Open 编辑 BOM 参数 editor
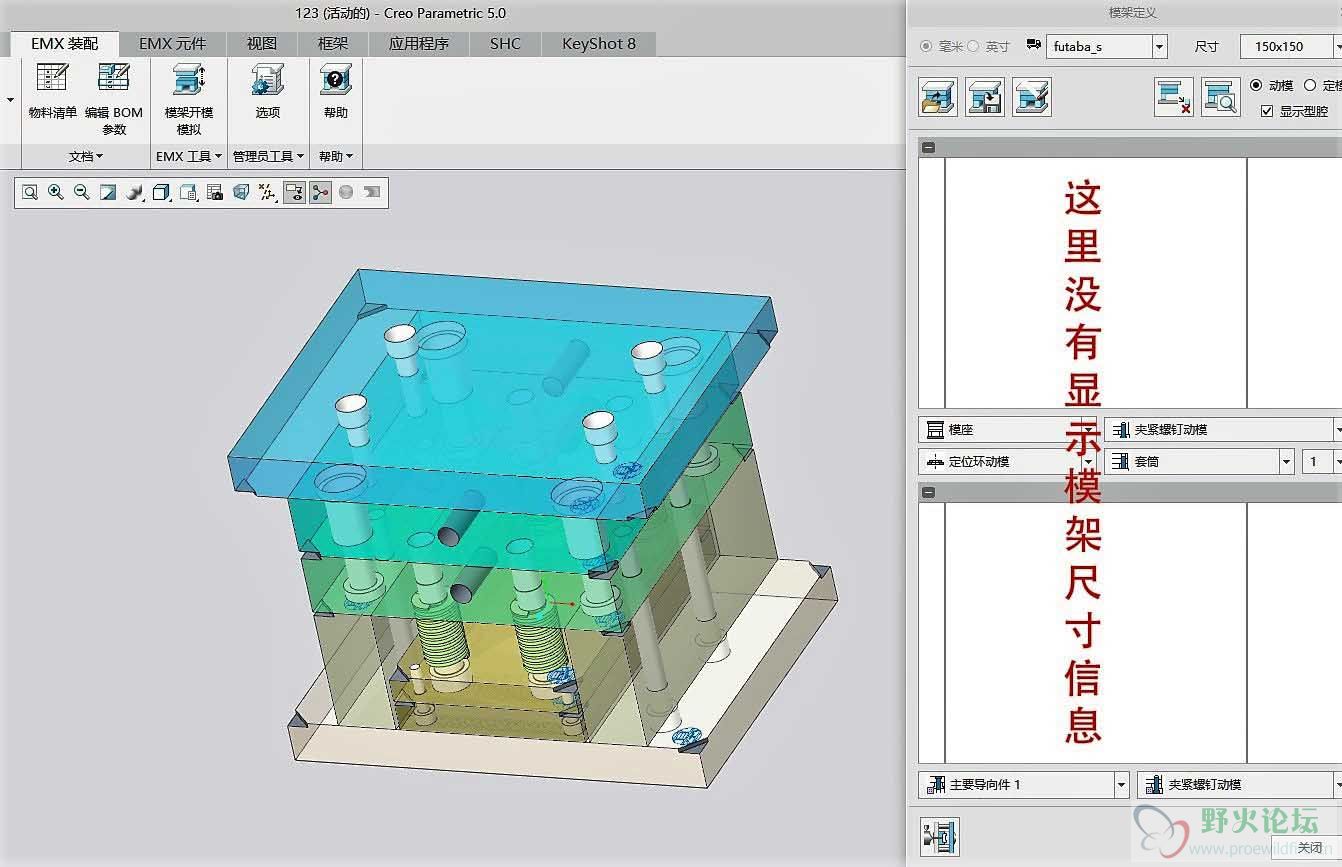 (113, 99)
